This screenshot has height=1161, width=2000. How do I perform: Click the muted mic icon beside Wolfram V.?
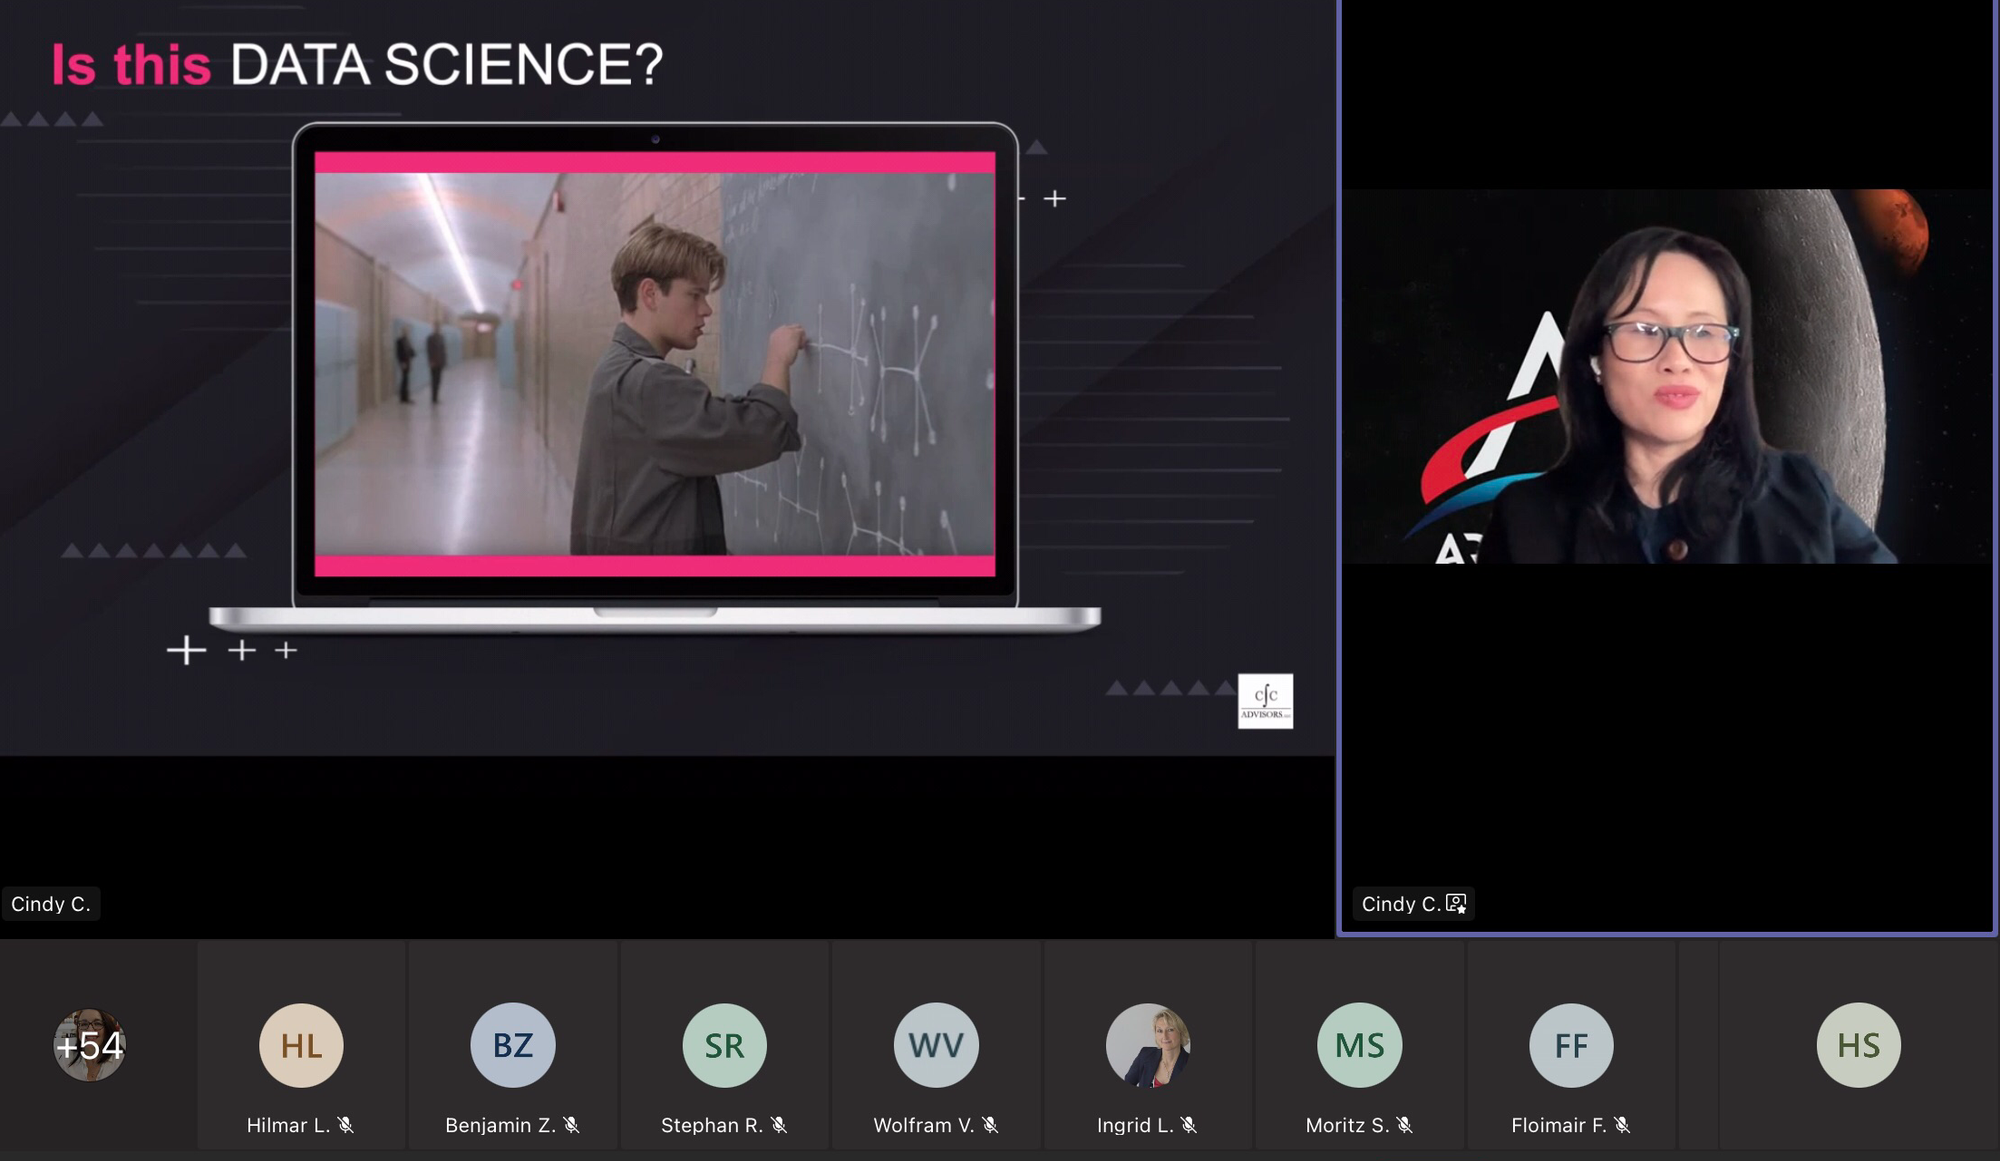[990, 1125]
